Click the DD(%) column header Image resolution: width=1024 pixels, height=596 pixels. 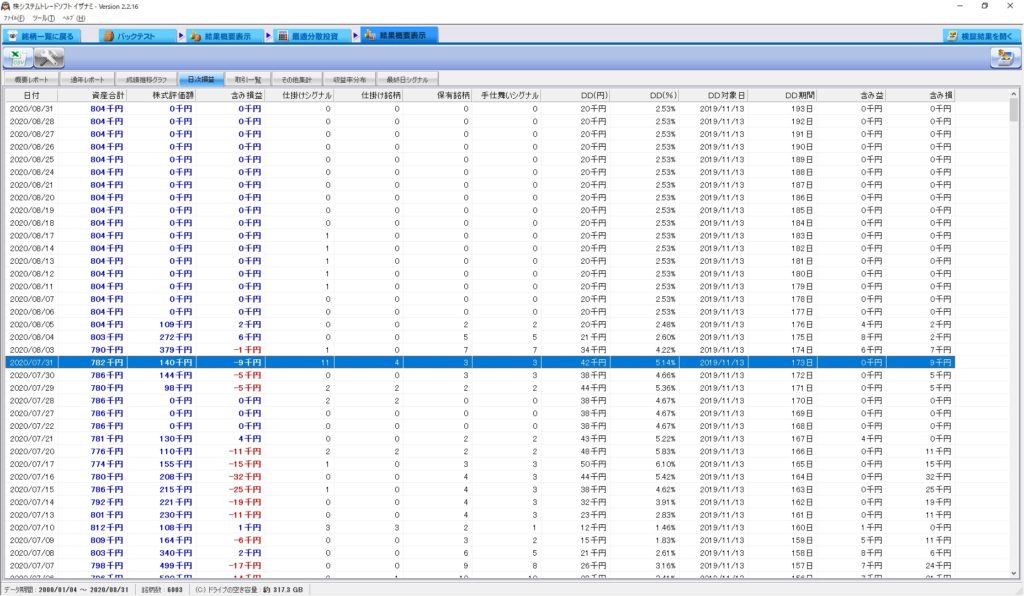coord(662,94)
